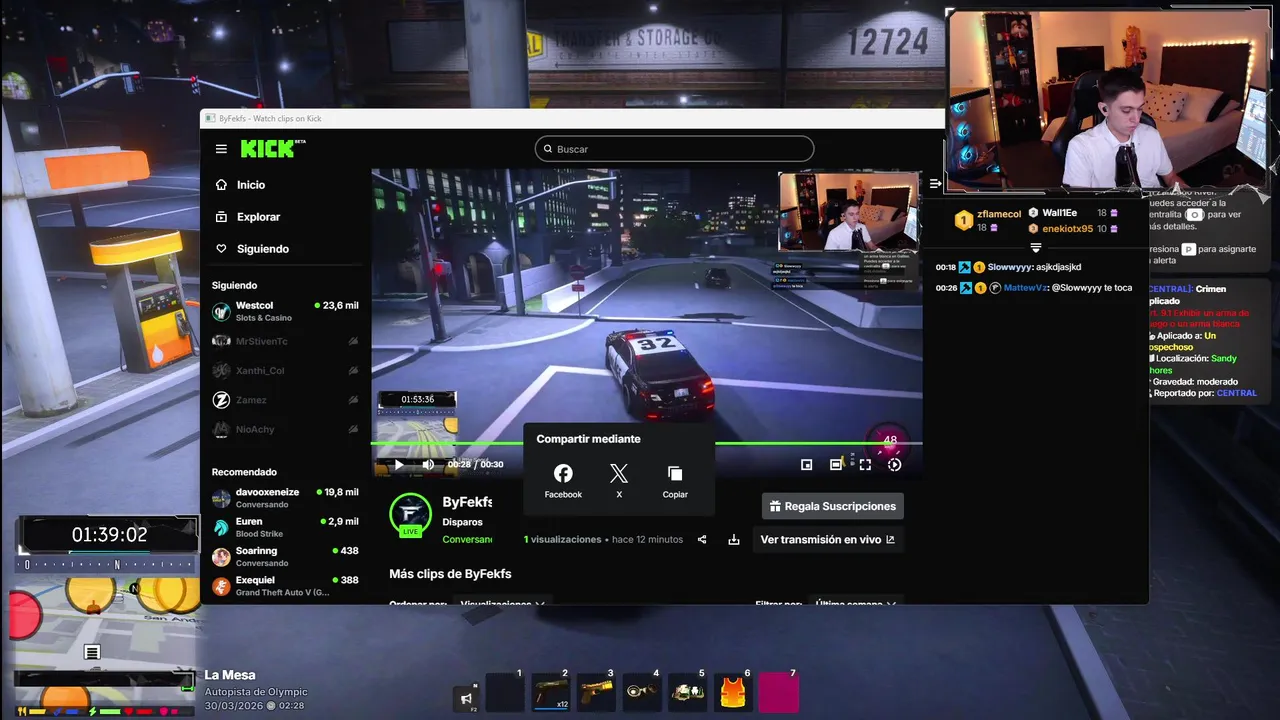Share the clip on X
1280x720 pixels.
pyautogui.click(x=619, y=481)
